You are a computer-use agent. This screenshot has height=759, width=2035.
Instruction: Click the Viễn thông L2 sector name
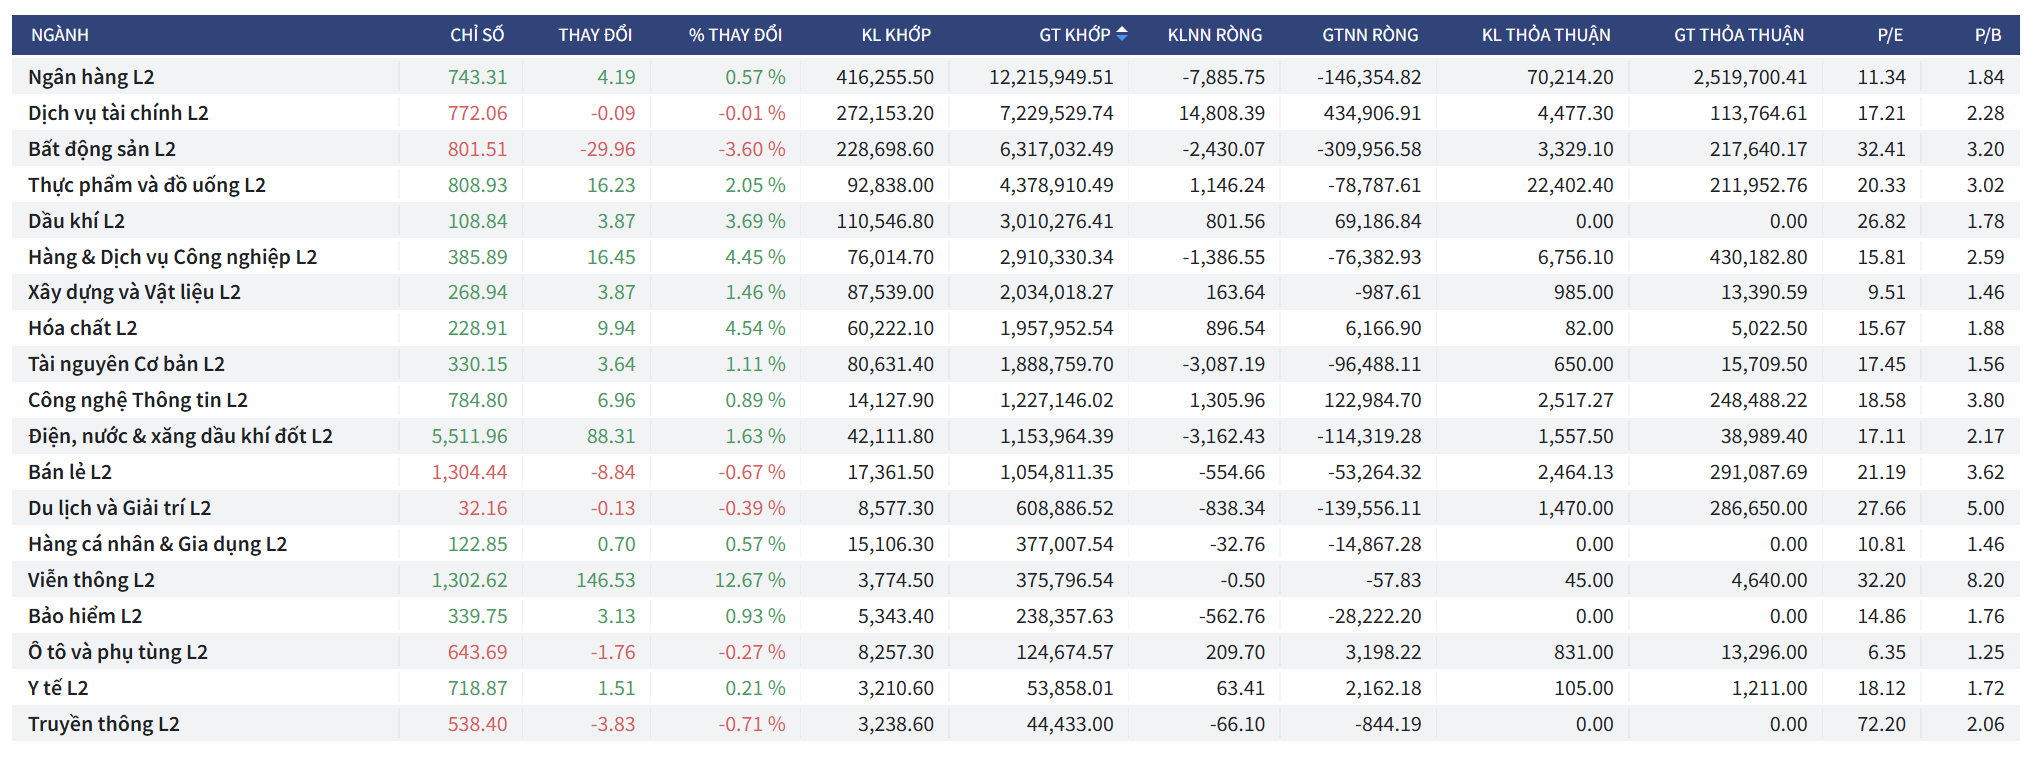pyautogui.click(x=91, y=580)
